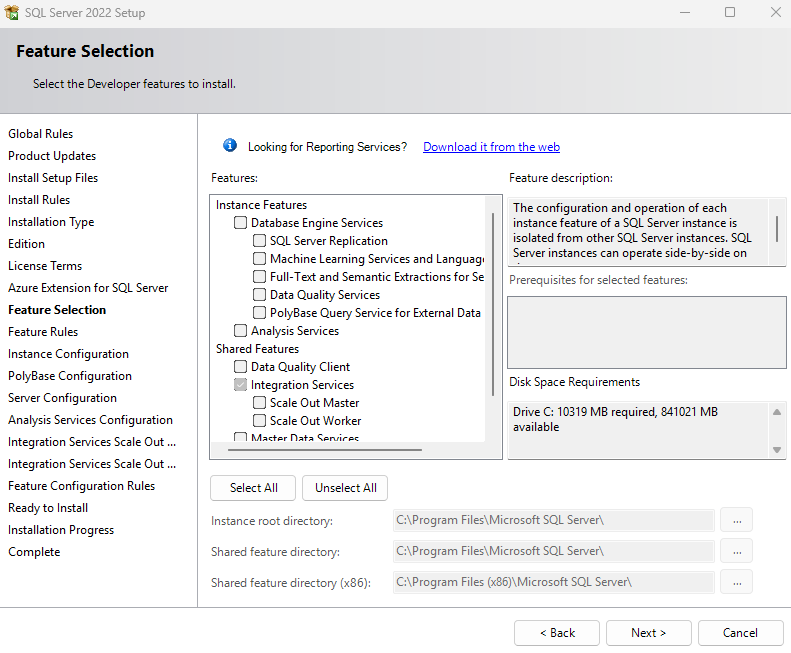Select the Analysis Services Configuration step

[x=90, y=420]
